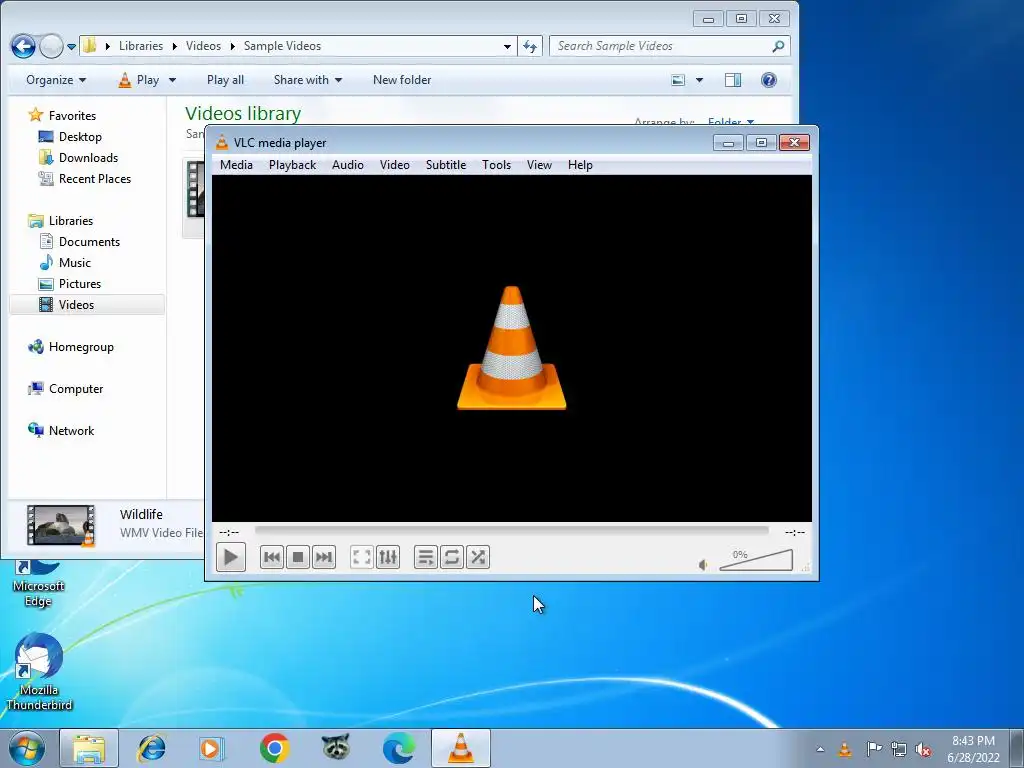Open Internet Explorer from the taskbar
This screenshot has width=1024, height=768.
[152, 748]
